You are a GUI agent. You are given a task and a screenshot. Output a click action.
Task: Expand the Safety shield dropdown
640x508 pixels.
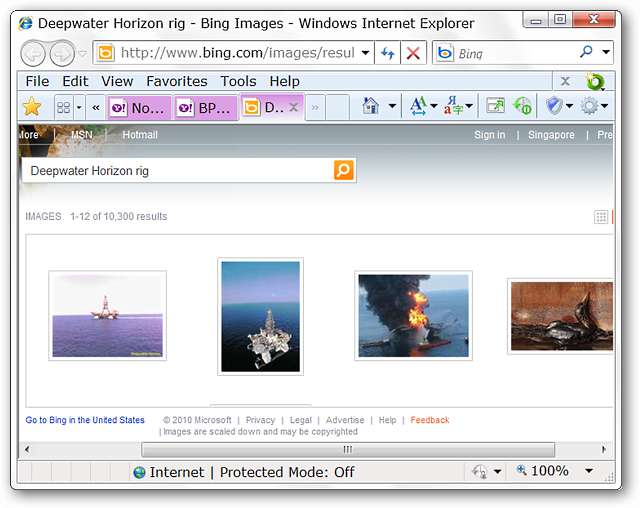pos(569,106)
